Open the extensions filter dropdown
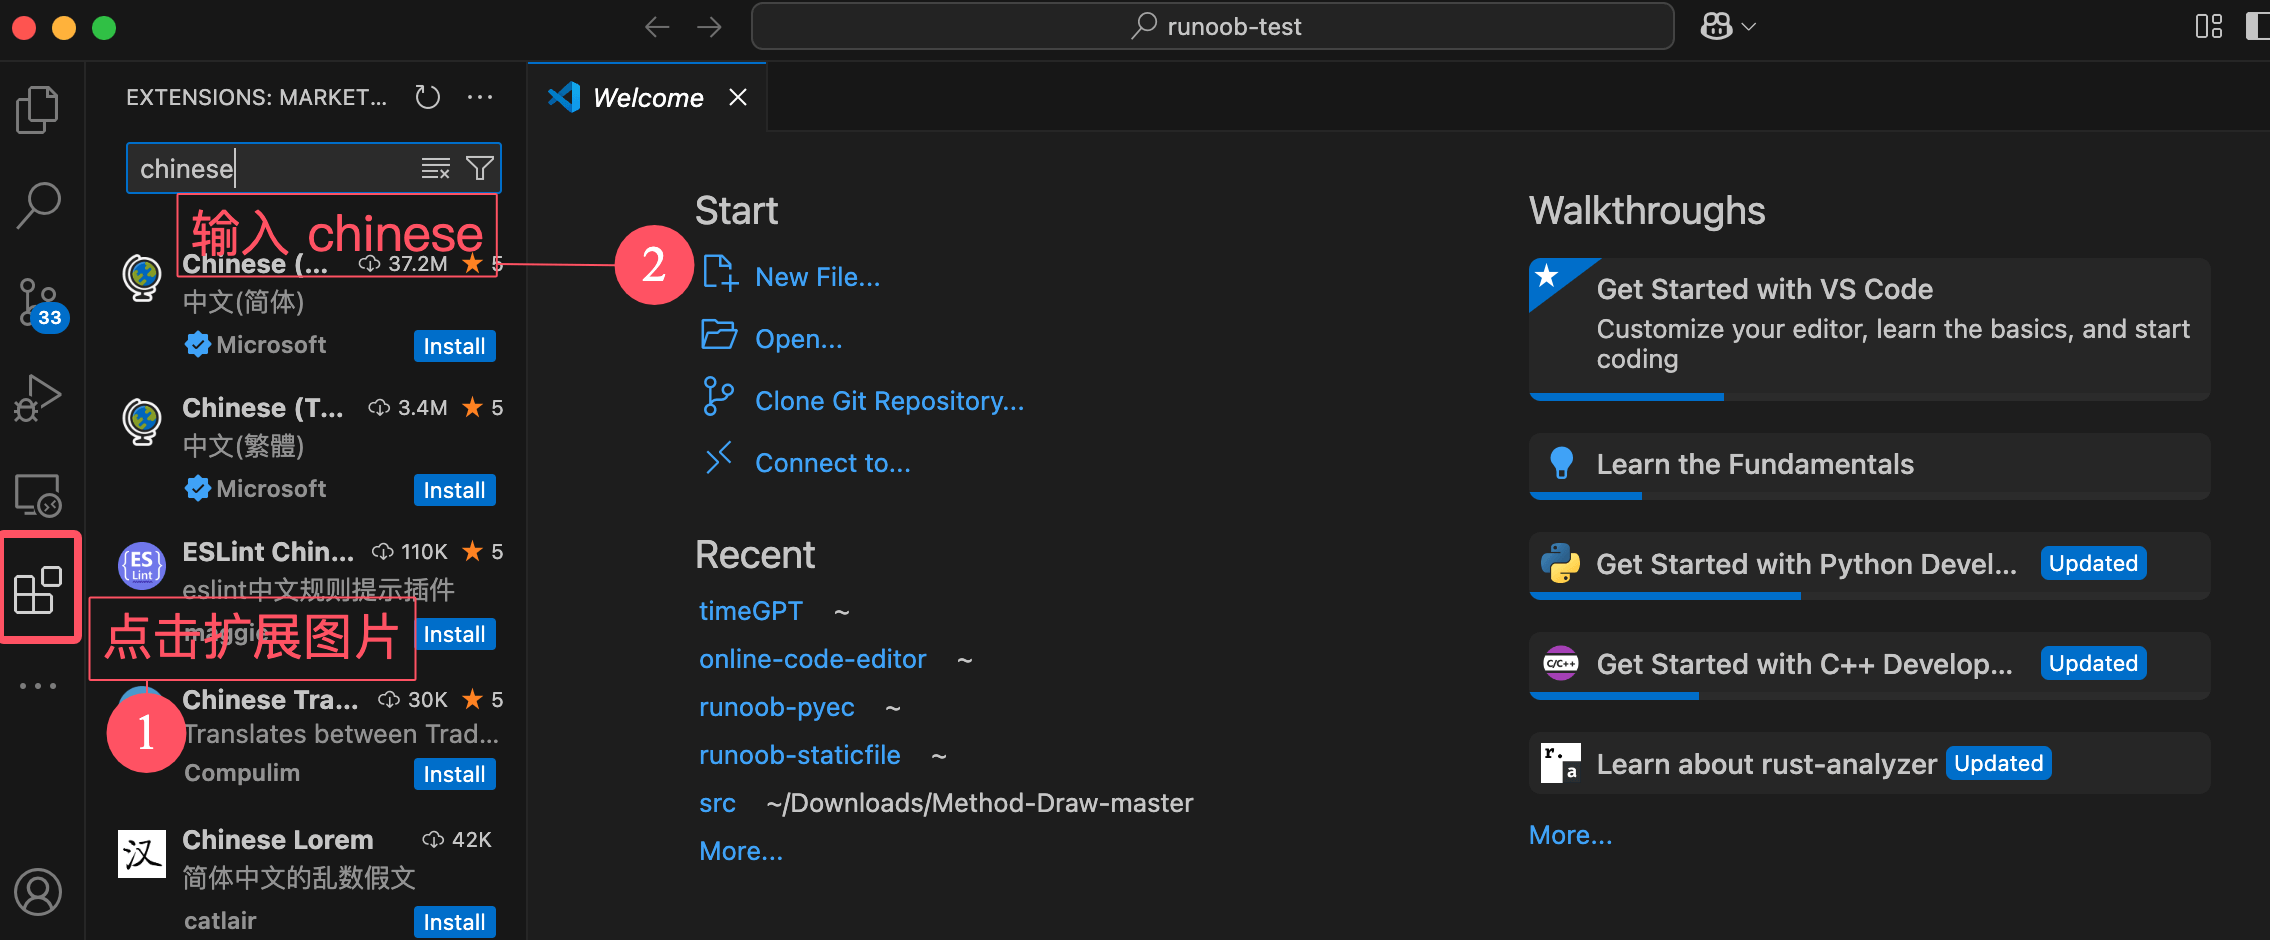Viewport: 2270px width, 940px height. pos(480,168)
